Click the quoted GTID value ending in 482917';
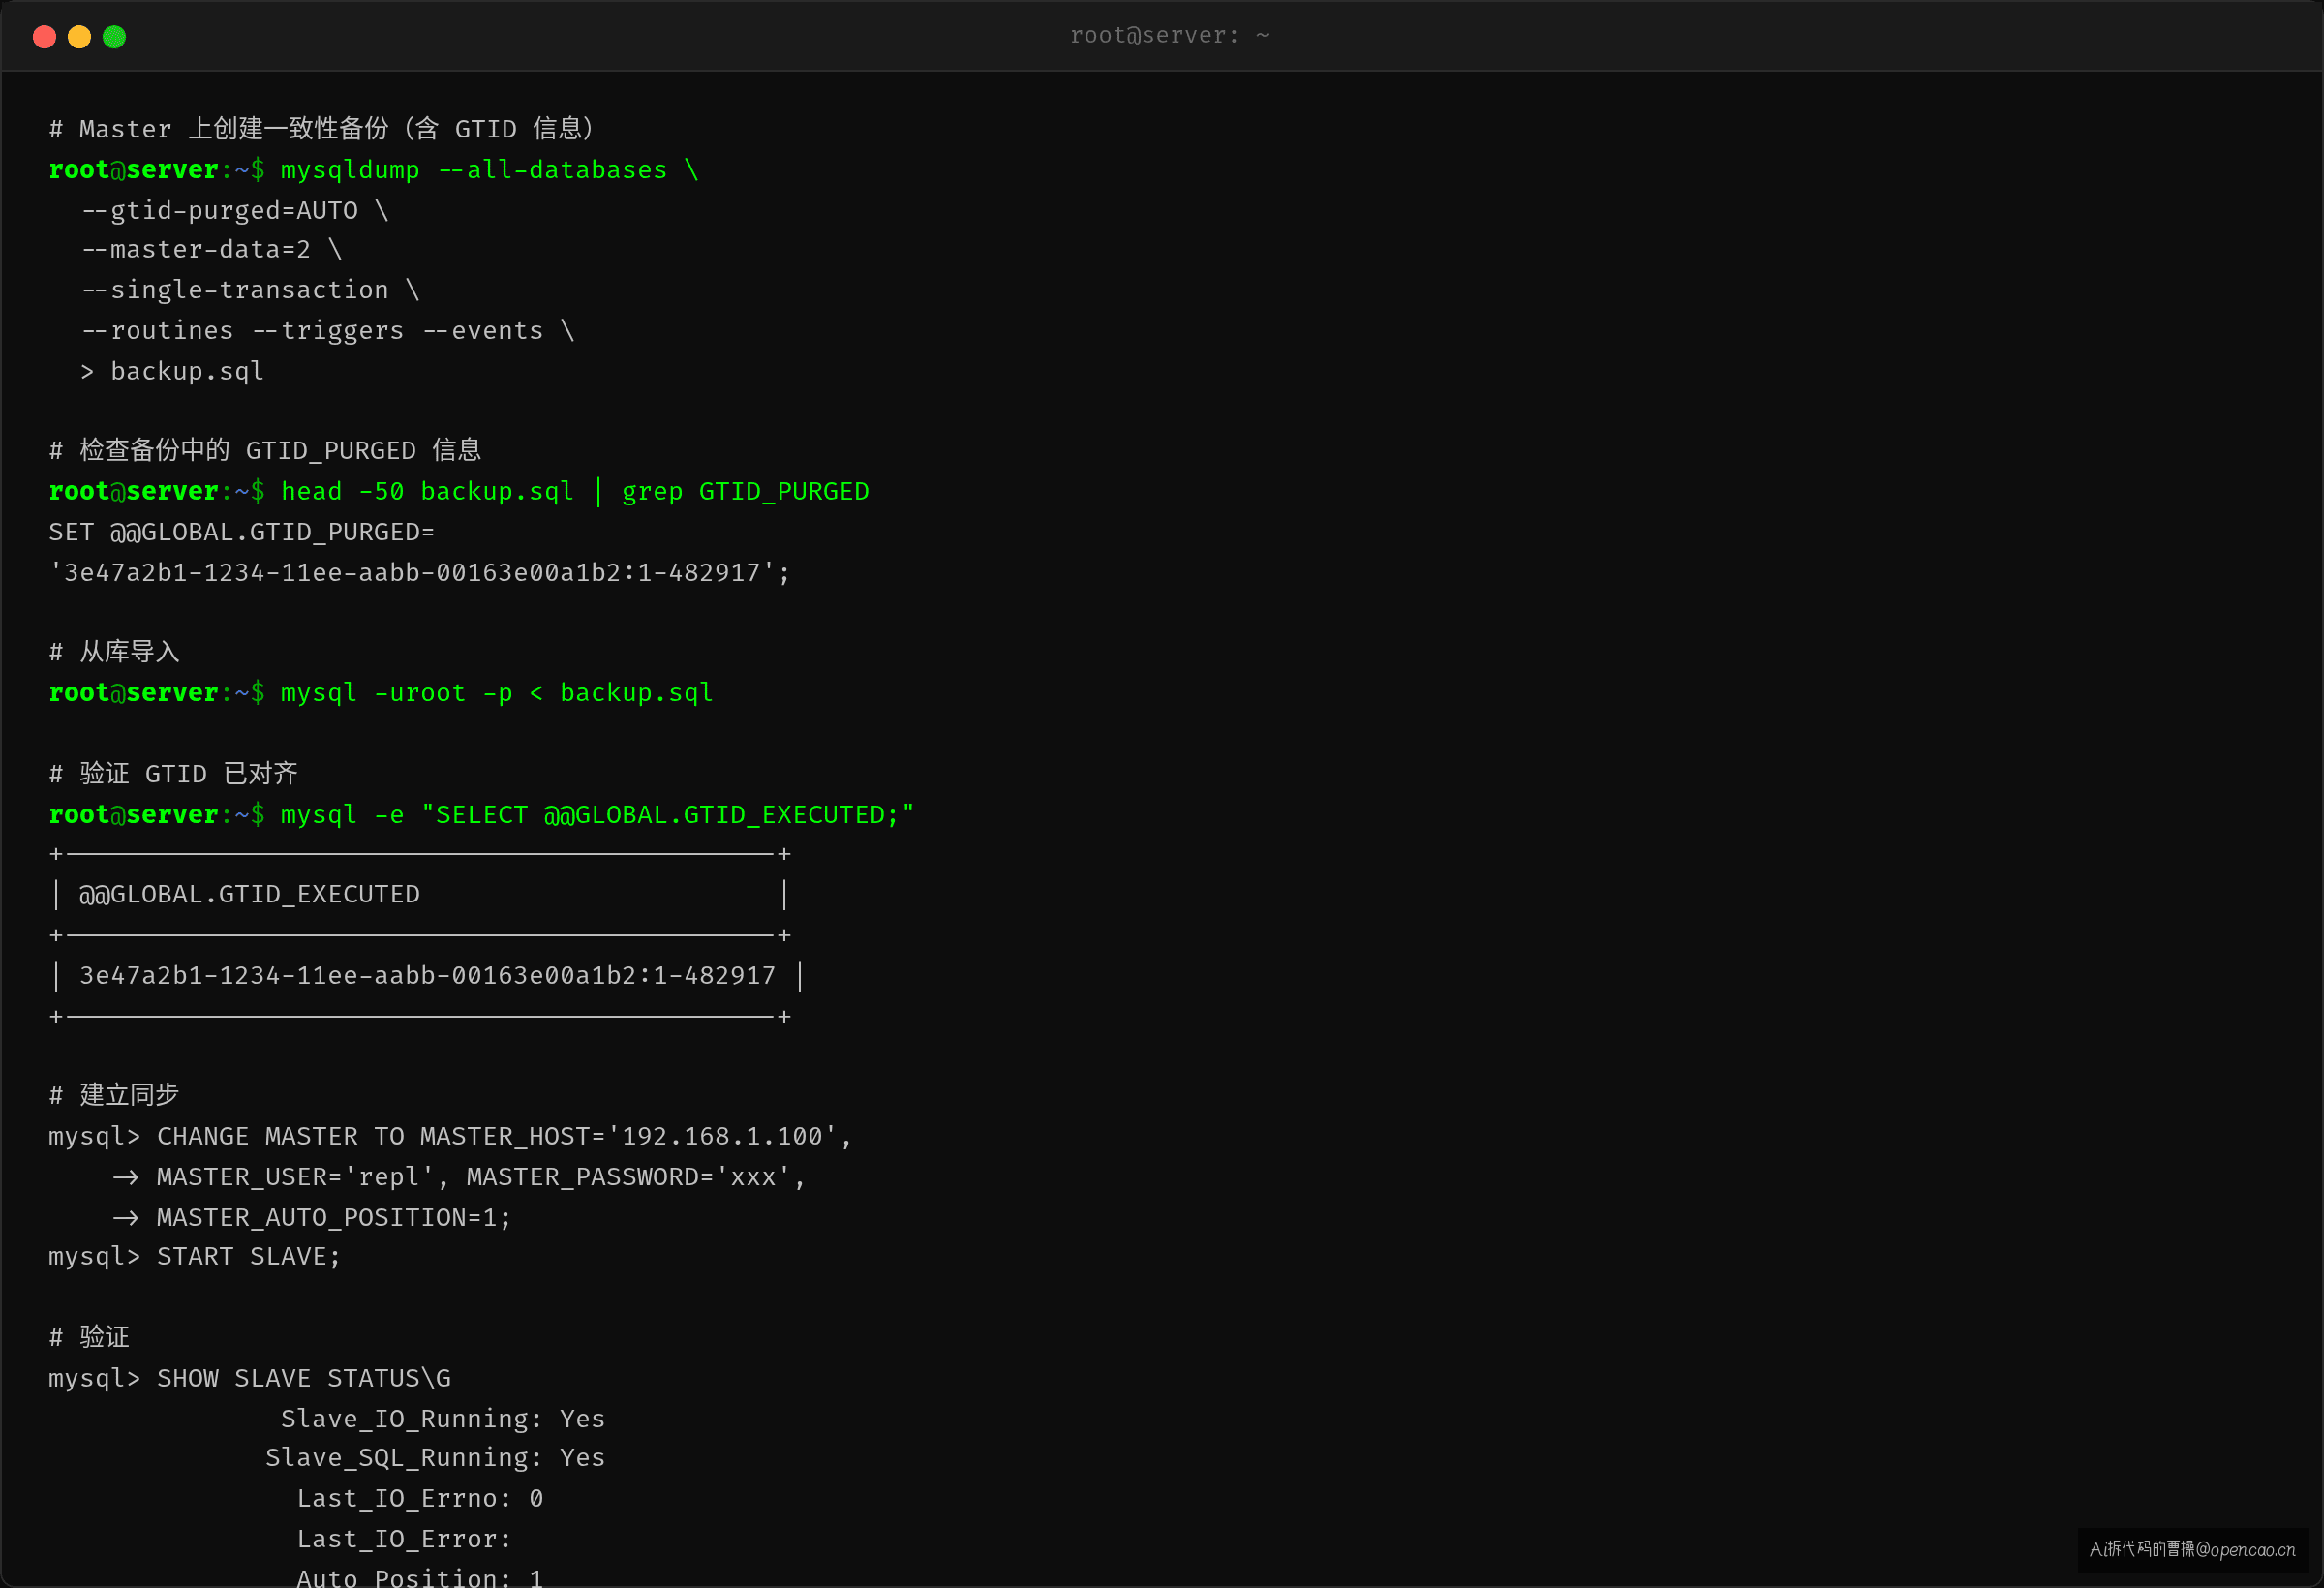 420,573
